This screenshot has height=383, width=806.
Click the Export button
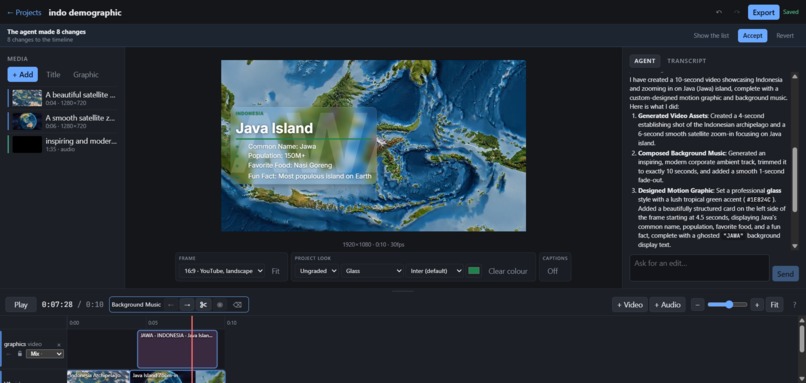(x=763, y=12)
